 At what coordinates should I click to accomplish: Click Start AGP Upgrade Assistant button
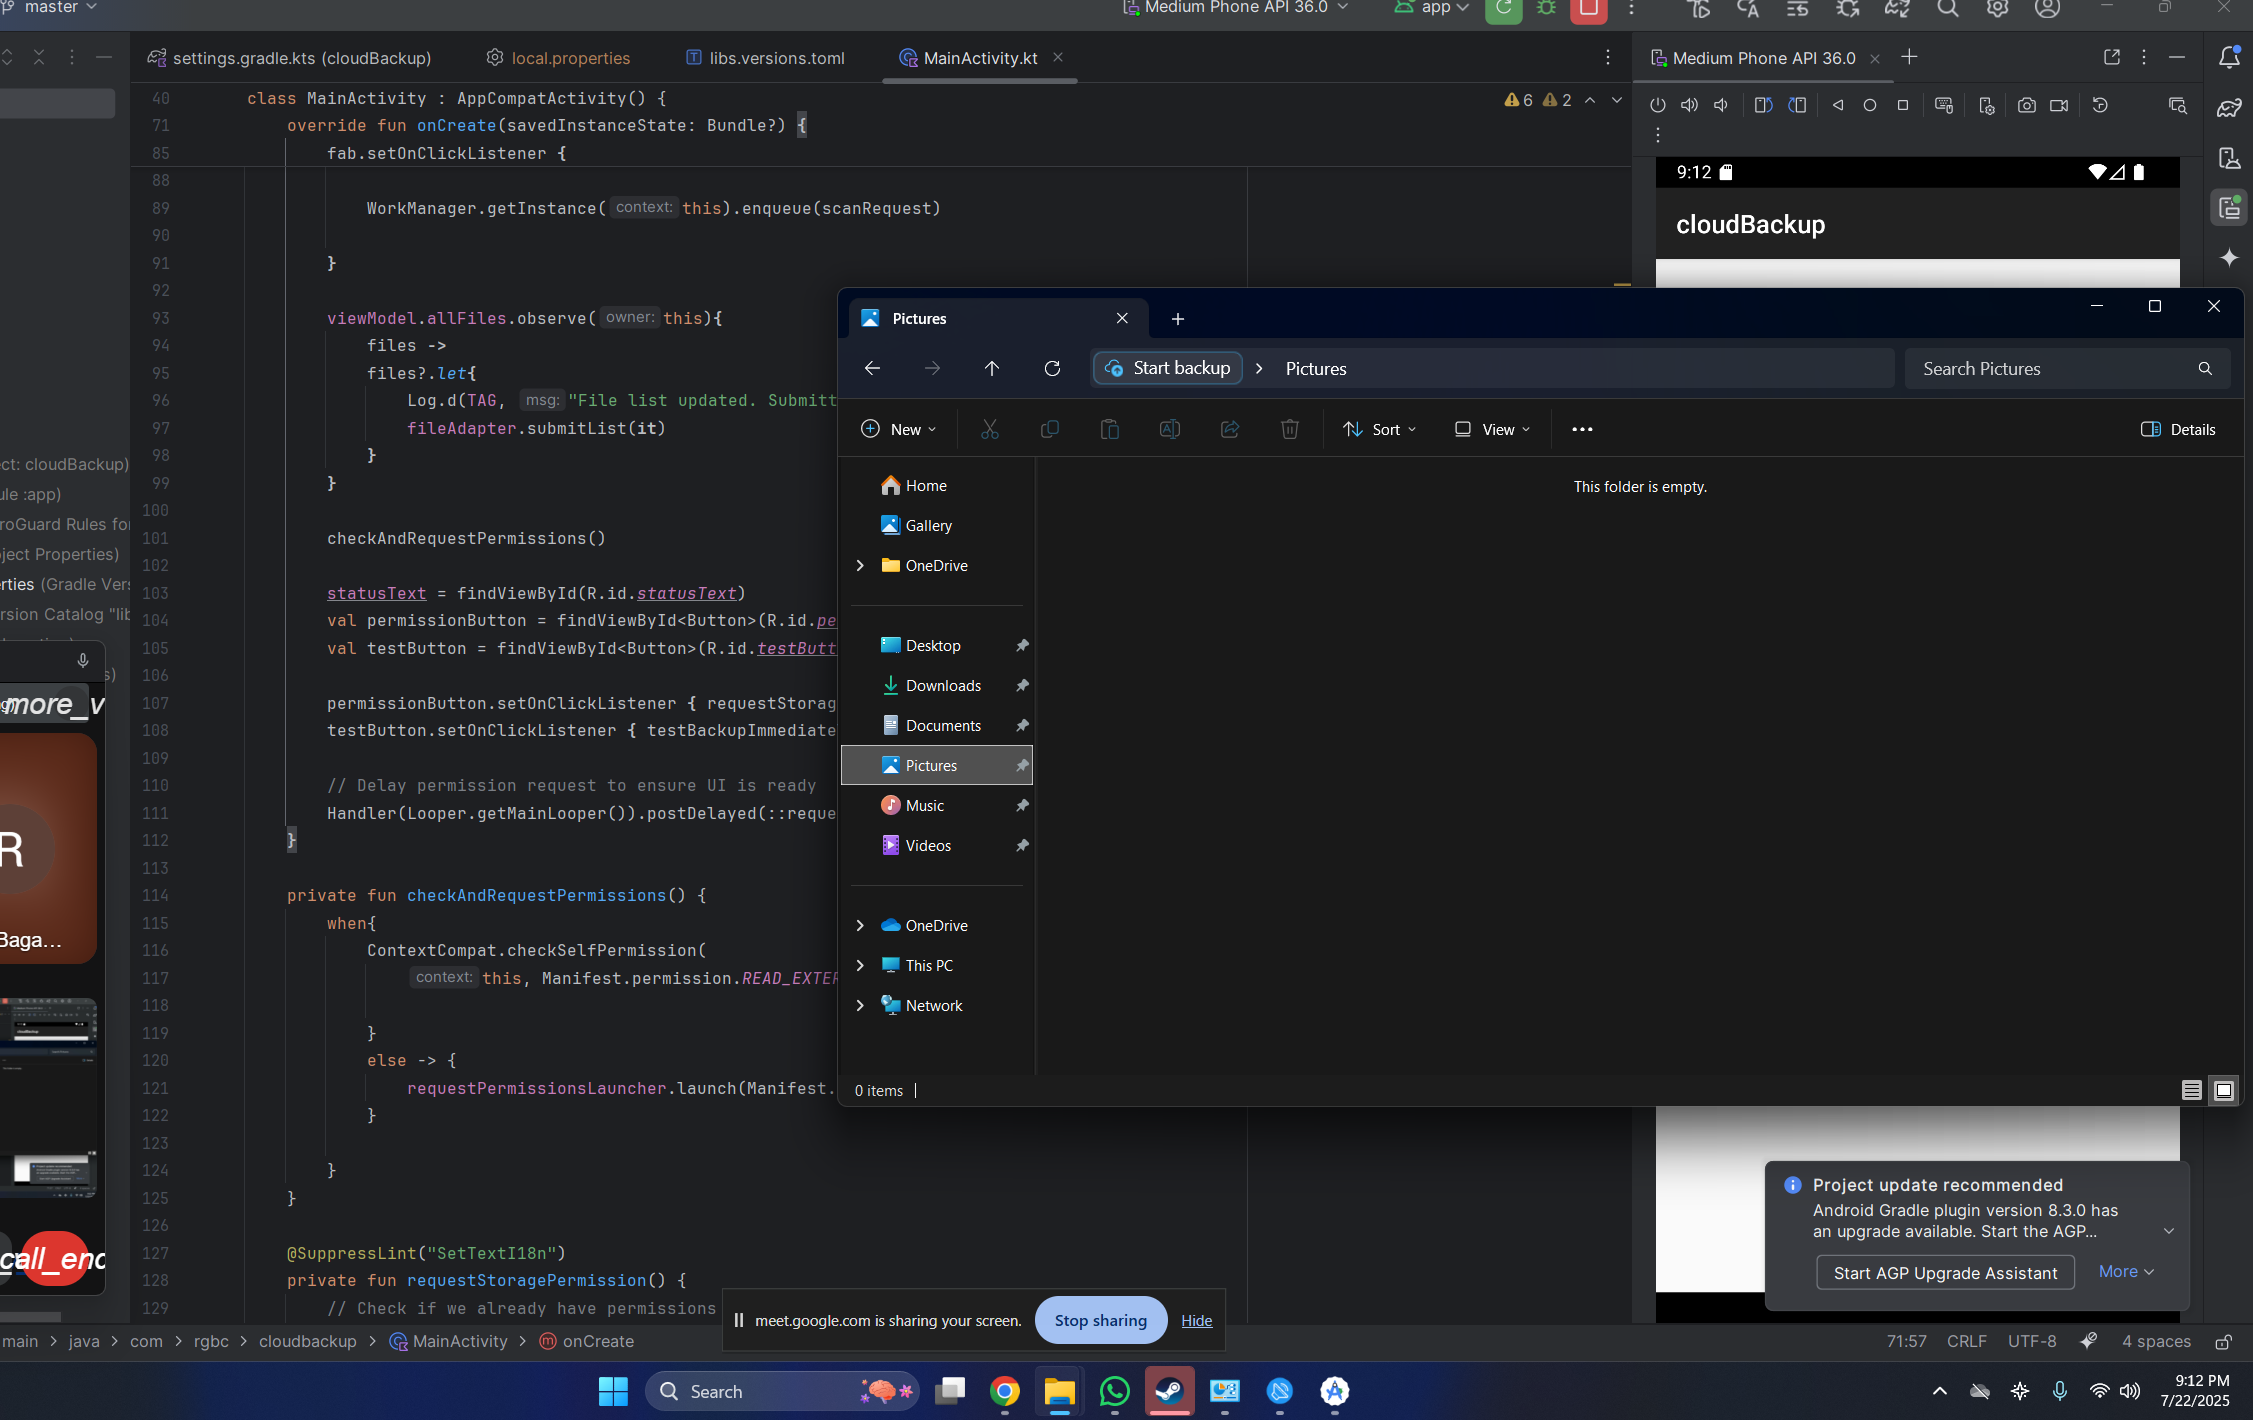pos(1945,1273)
